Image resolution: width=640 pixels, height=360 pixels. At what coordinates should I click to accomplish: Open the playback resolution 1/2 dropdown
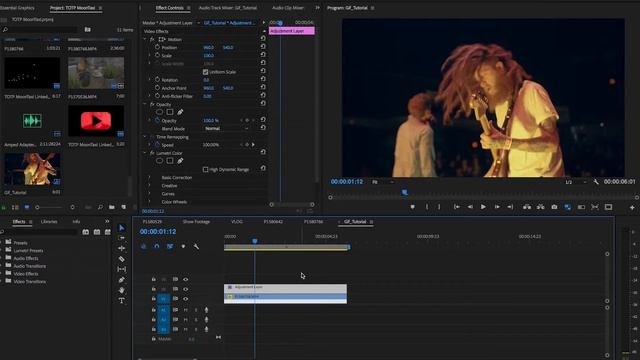(x=576, y=182)
